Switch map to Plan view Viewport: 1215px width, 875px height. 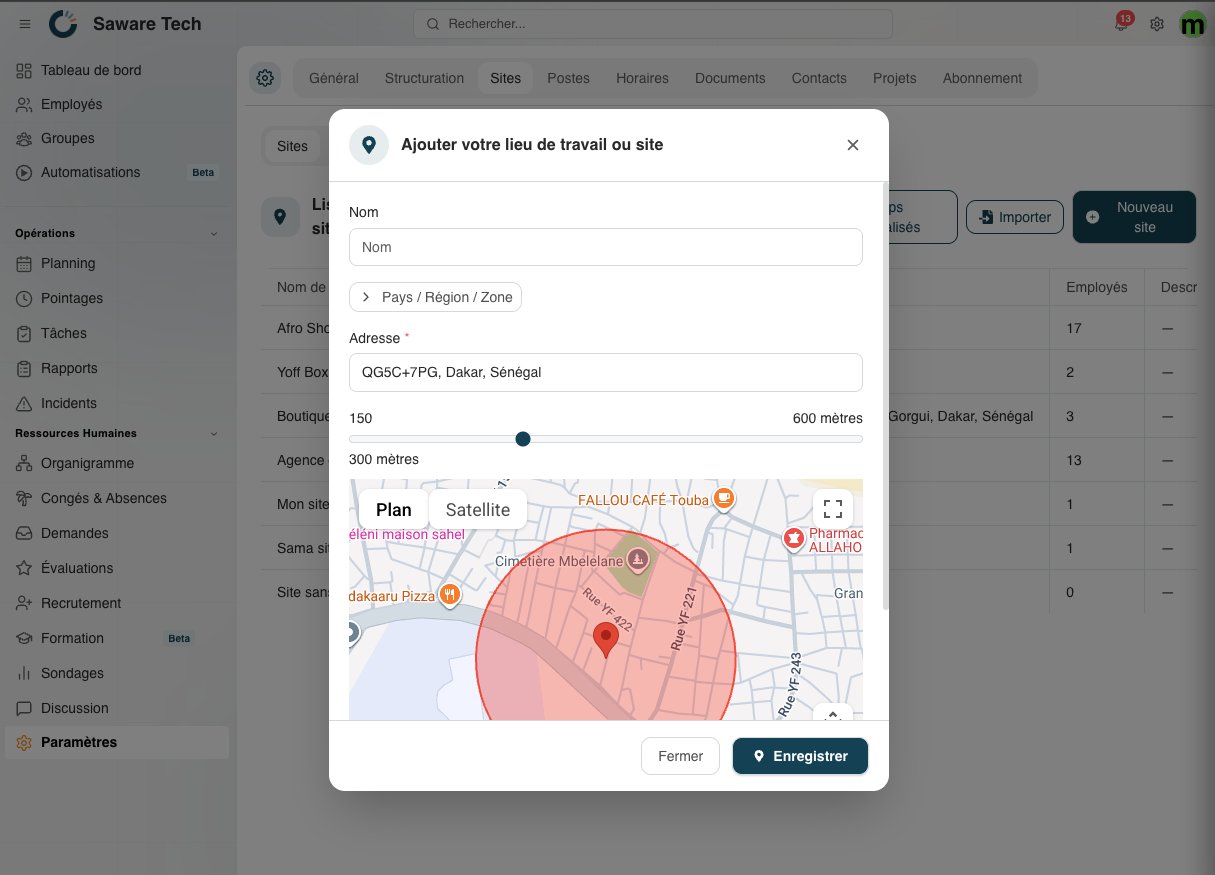[x=394, y=509]
